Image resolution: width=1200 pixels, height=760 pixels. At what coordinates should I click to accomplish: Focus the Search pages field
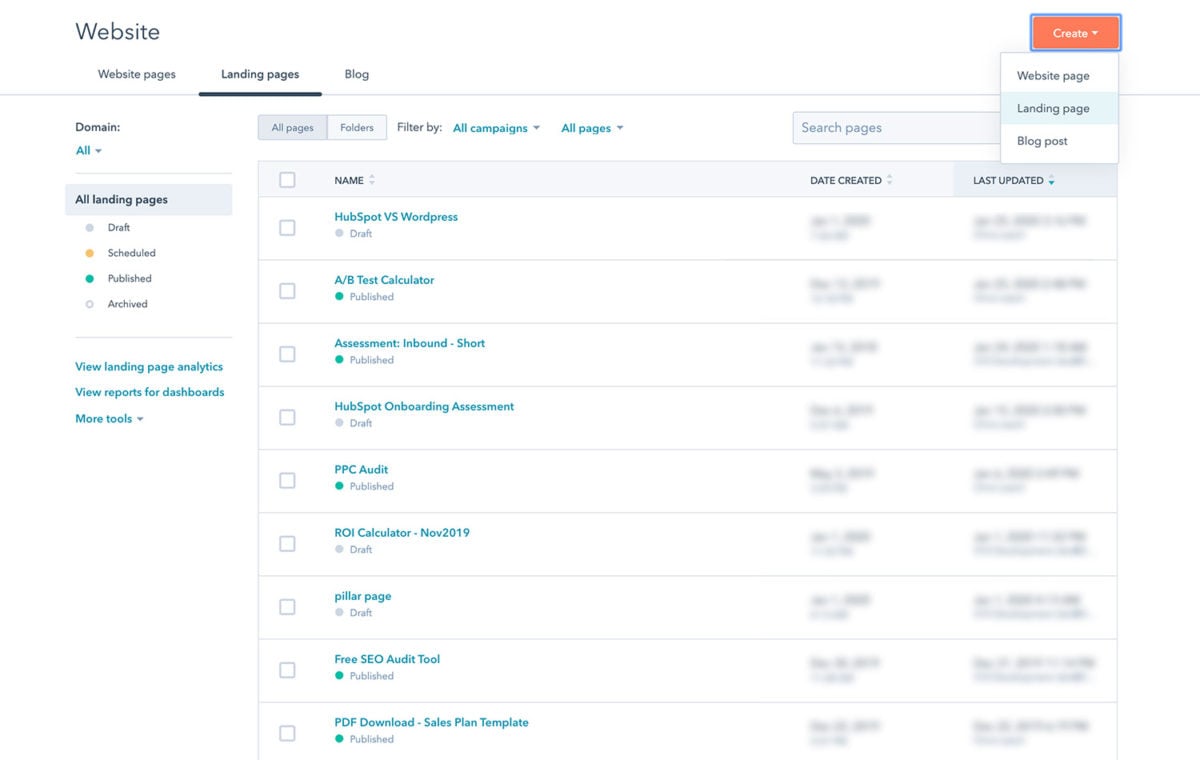(896, 128)
